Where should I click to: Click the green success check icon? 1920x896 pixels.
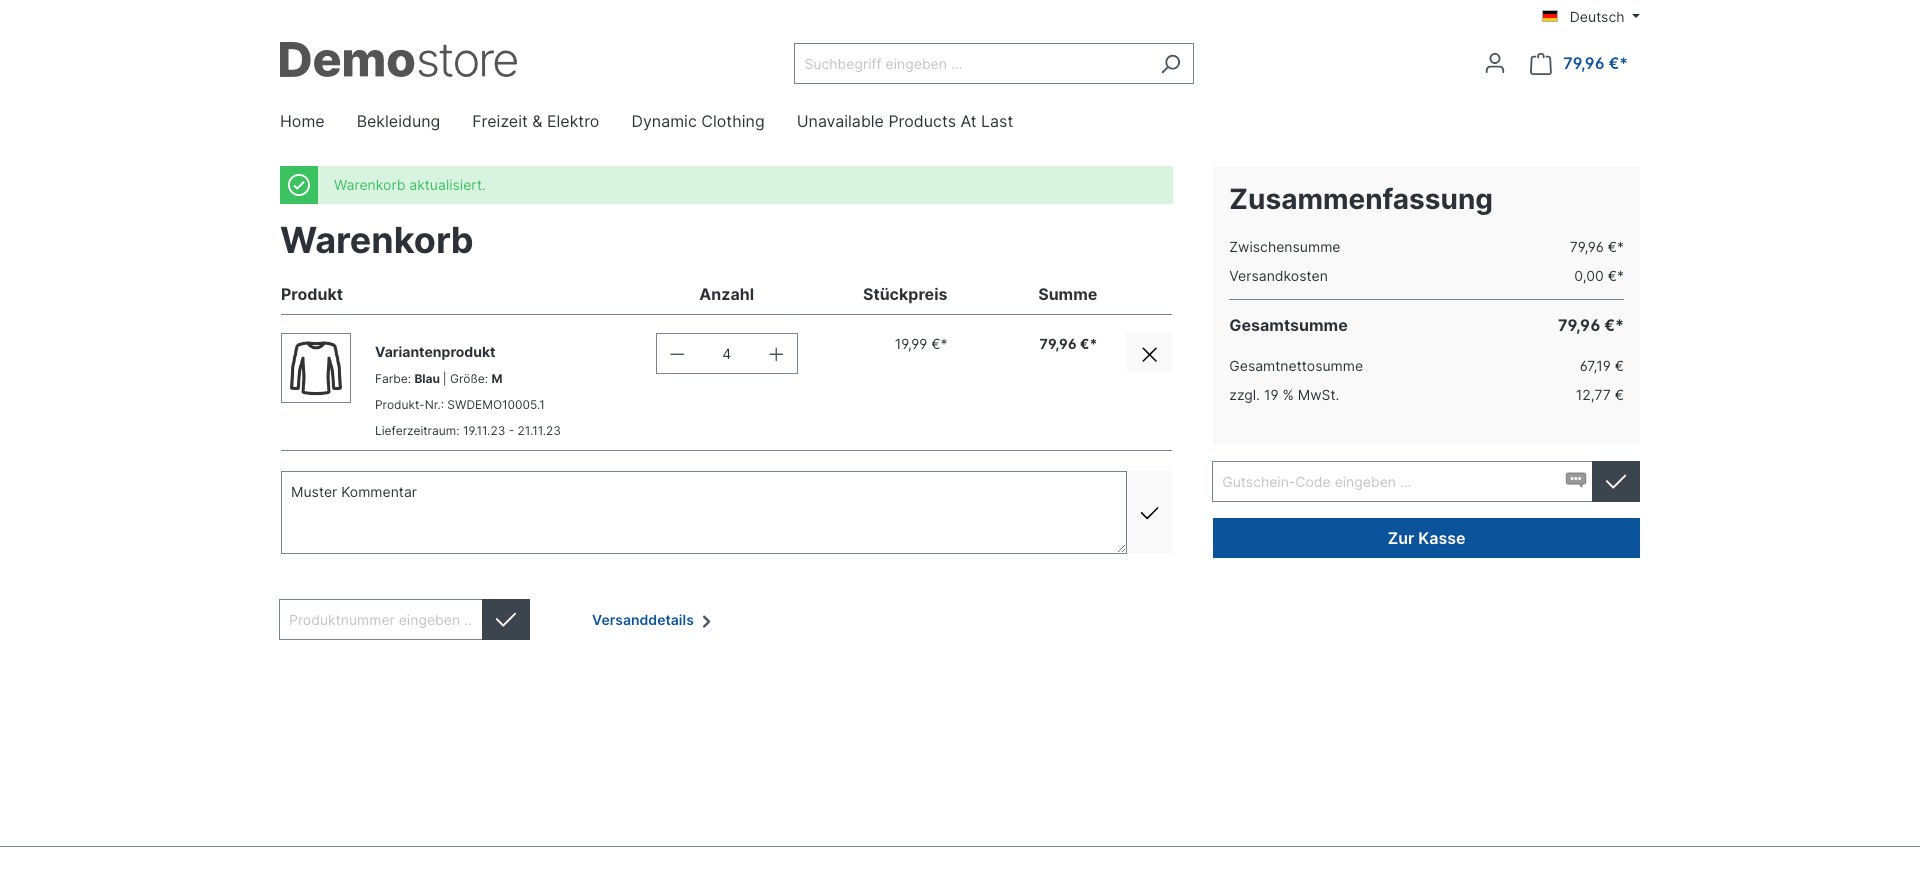click(299, 185)
